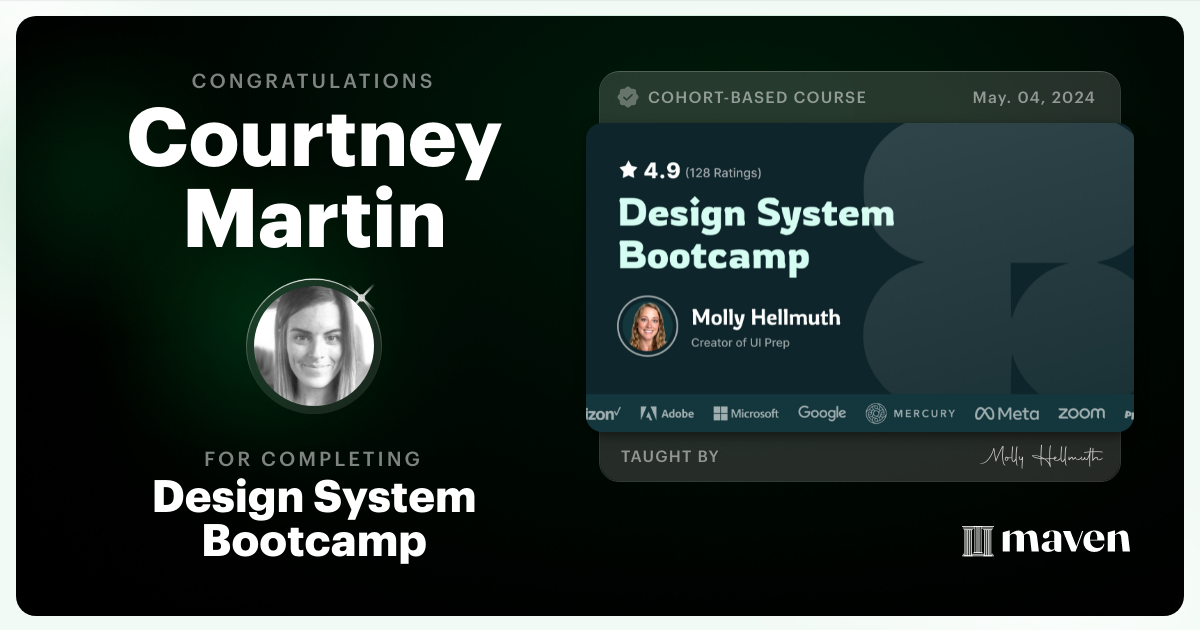Open the Design System Bootcamp course title

tap(757, 232)
